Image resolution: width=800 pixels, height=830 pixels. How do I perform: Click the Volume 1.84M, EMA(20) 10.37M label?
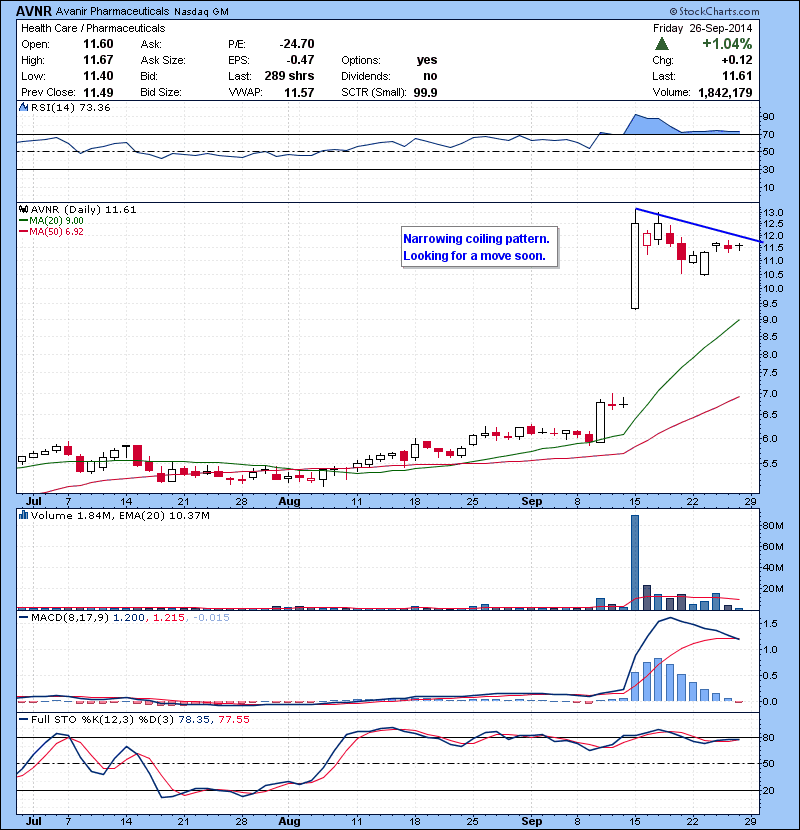(x=120, y=515)
